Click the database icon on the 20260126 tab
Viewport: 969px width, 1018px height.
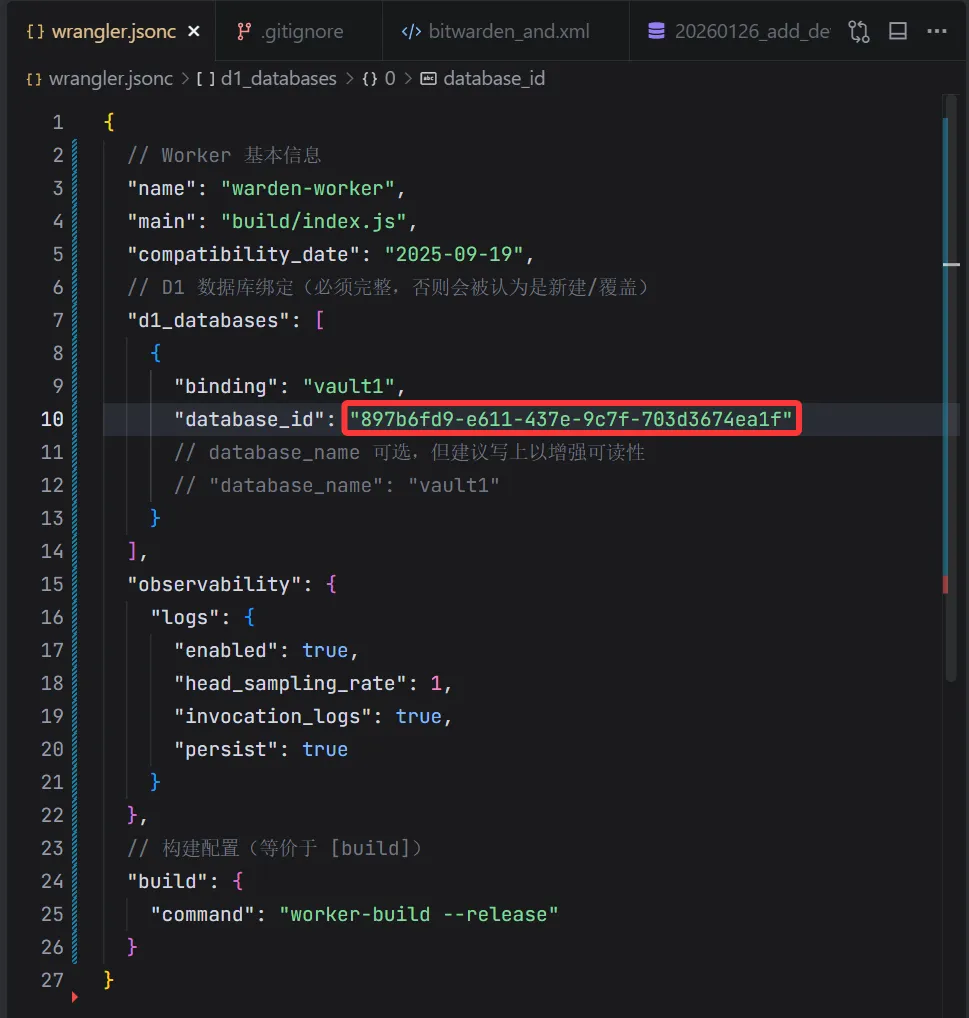[x=656, y=31]
